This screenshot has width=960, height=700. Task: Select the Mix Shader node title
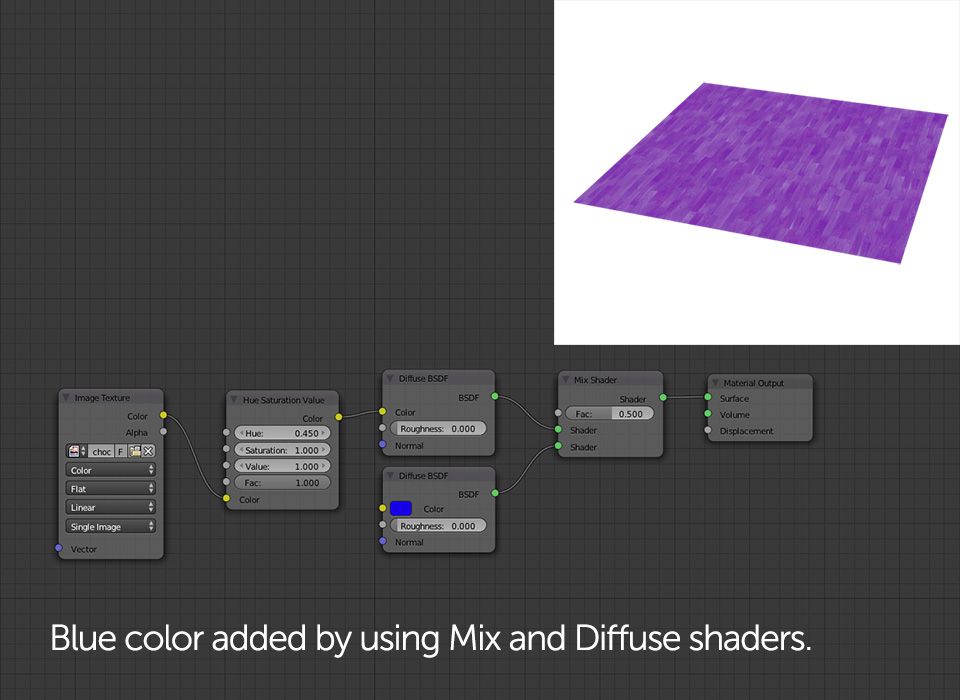pos(595,380)
